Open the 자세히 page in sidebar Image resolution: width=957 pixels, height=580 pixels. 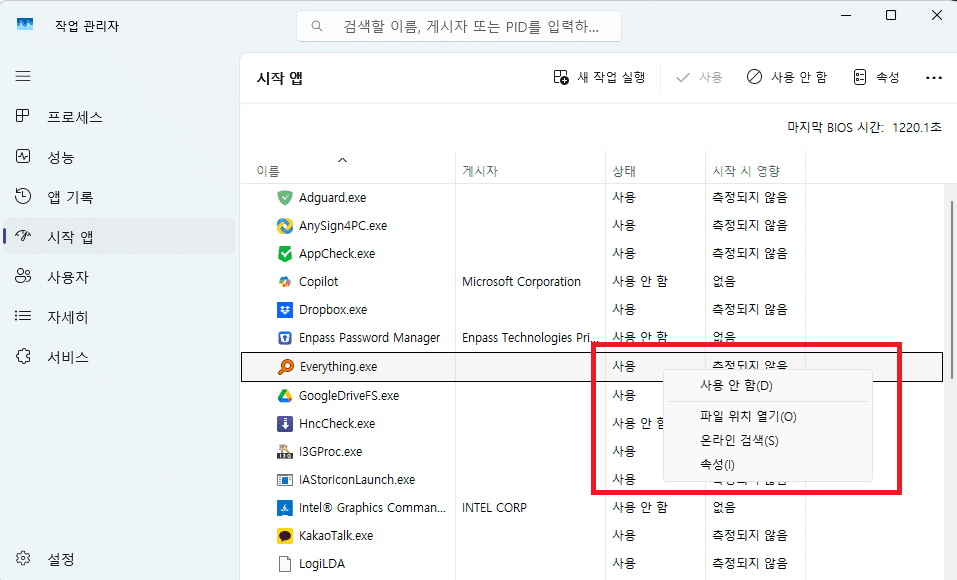[x=119, y=316]
